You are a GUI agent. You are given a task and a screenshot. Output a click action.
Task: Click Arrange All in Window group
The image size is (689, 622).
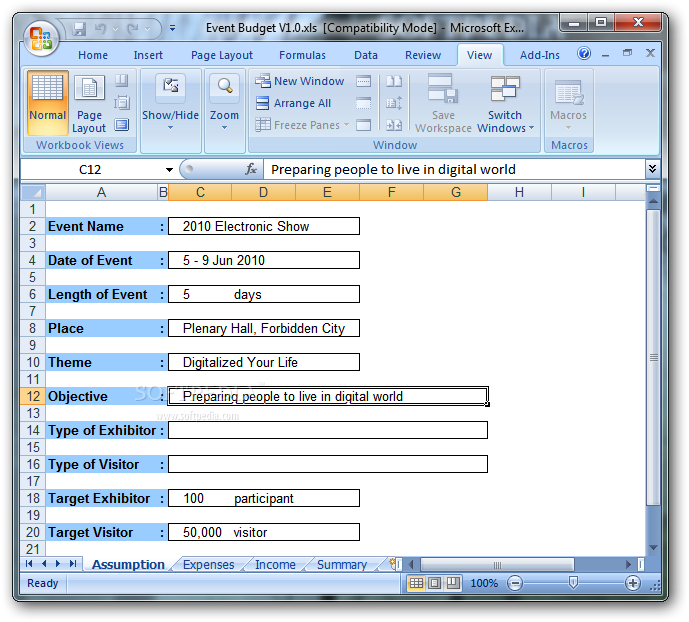point(294,103)
